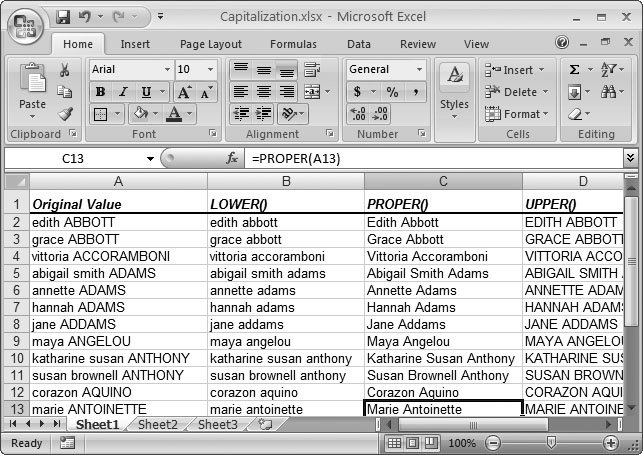This screenshot has width=643, height=455.
Task: Open Microsoft Excel Help question mark
Action: click(562, 42)
